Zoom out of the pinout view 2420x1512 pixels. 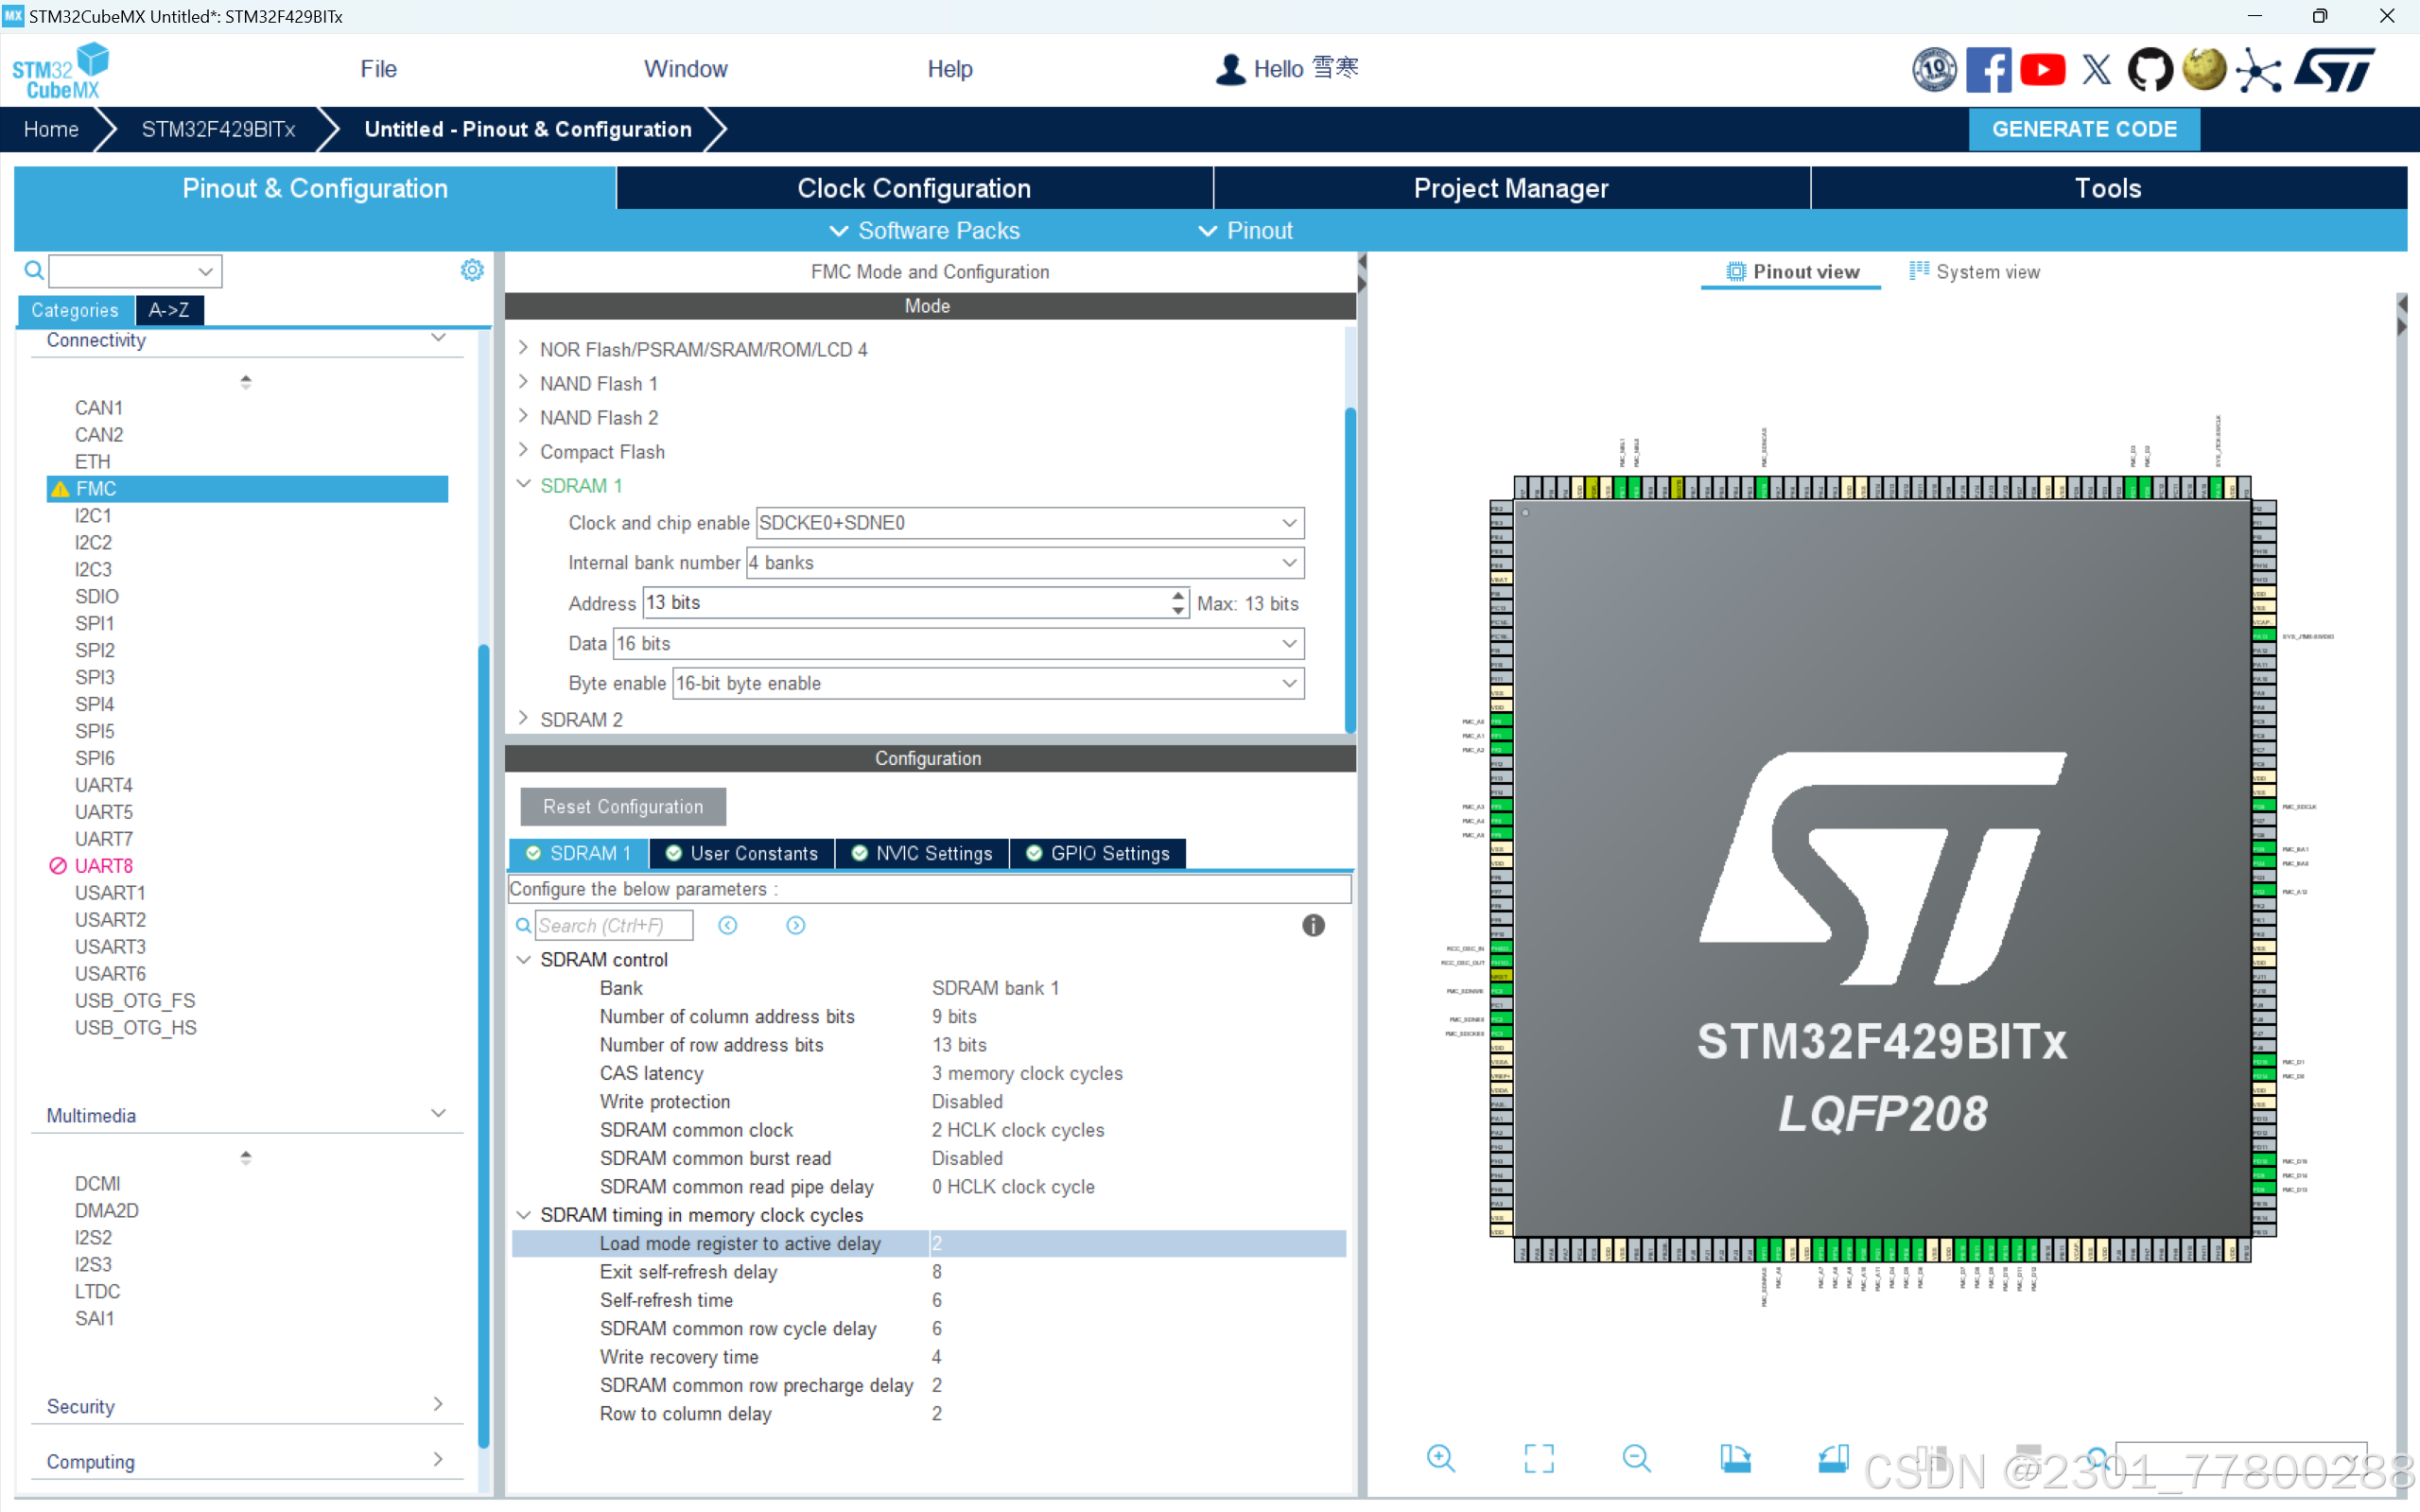click(1636, 1458)
